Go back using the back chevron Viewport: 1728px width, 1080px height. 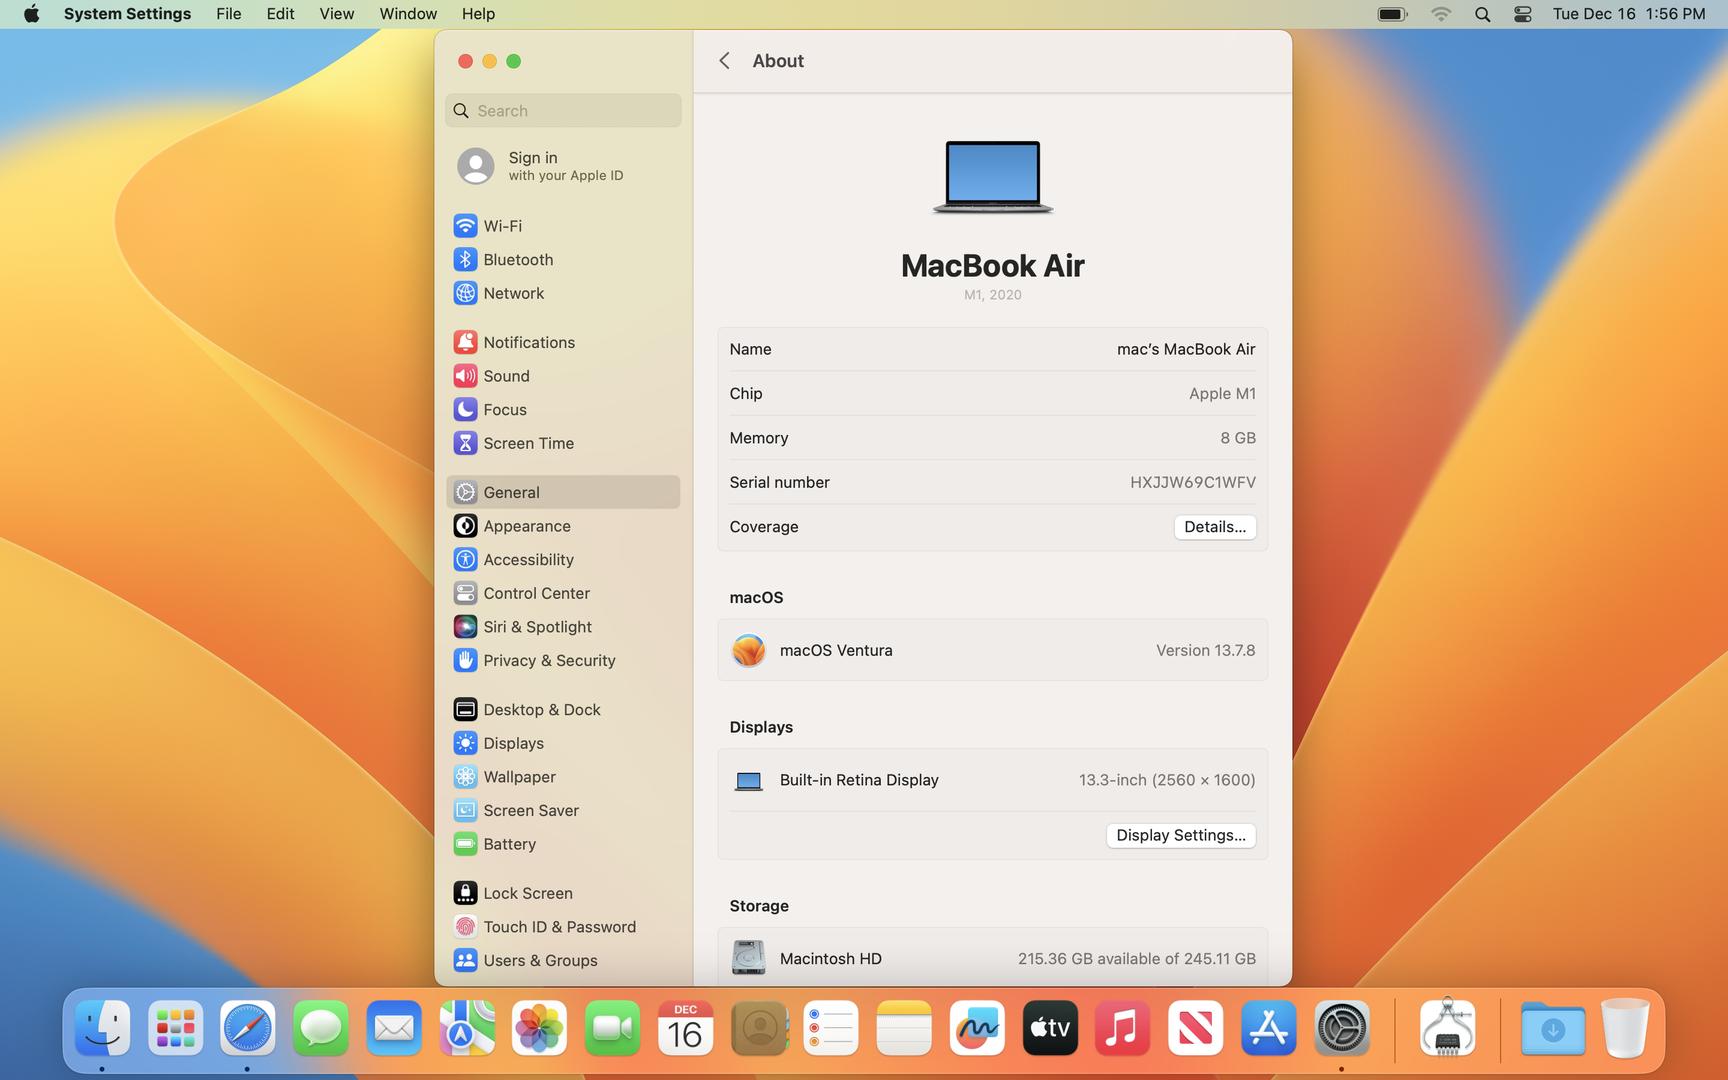click(724, 61)
